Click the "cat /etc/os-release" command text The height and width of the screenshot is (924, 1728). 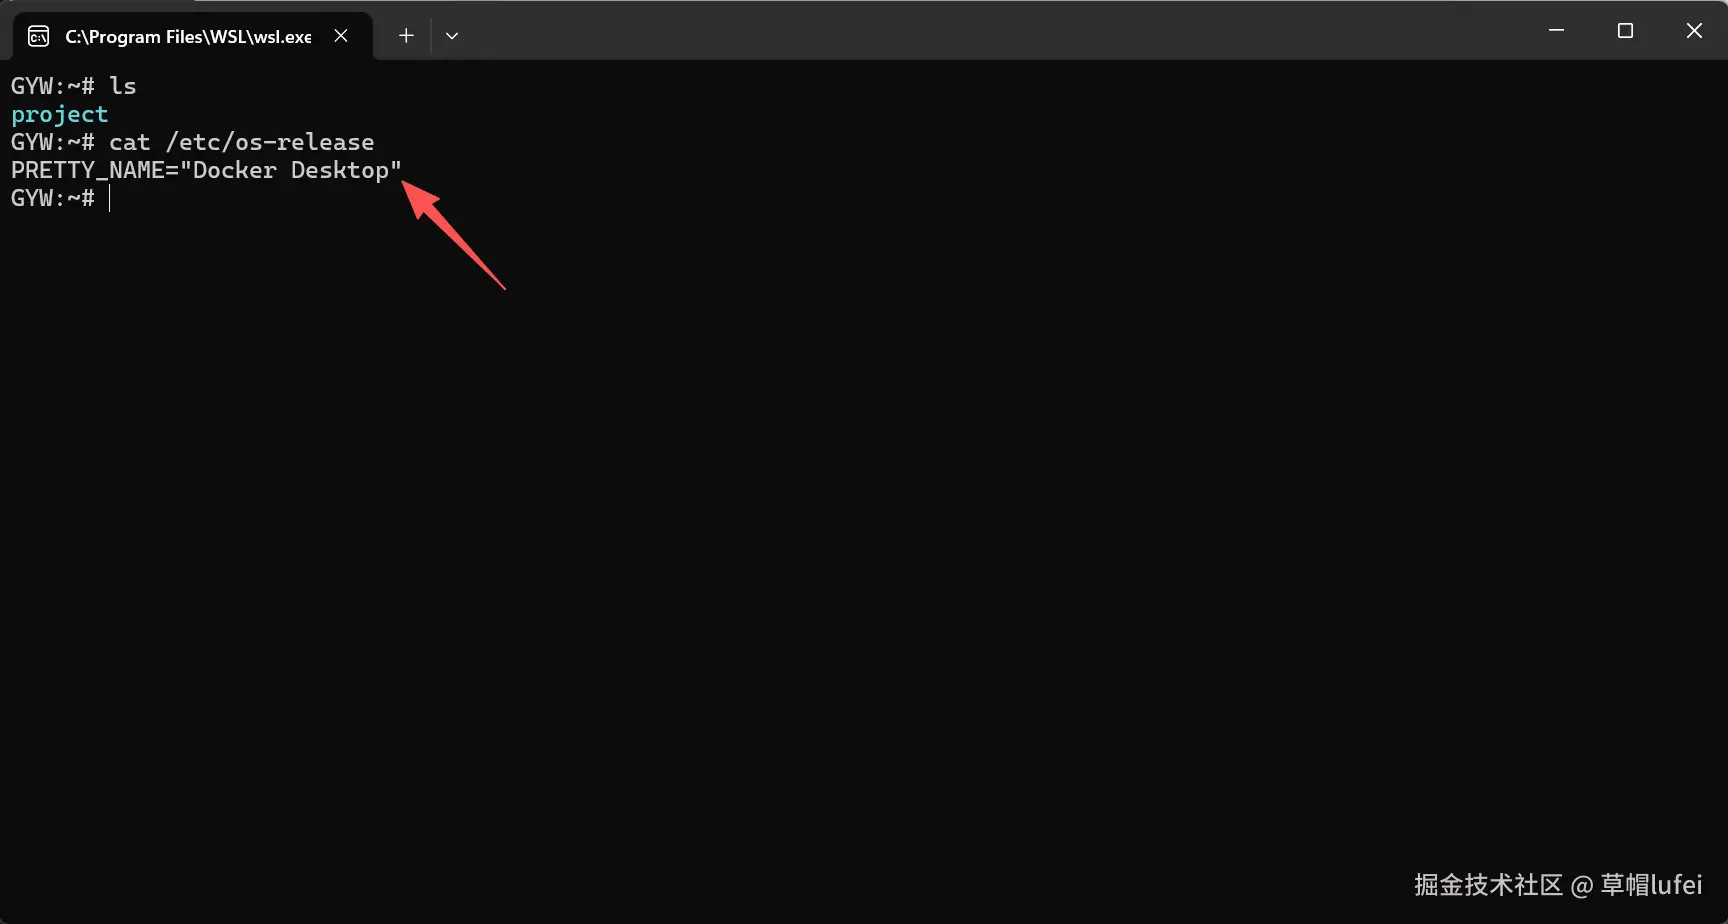coord(241,142)
